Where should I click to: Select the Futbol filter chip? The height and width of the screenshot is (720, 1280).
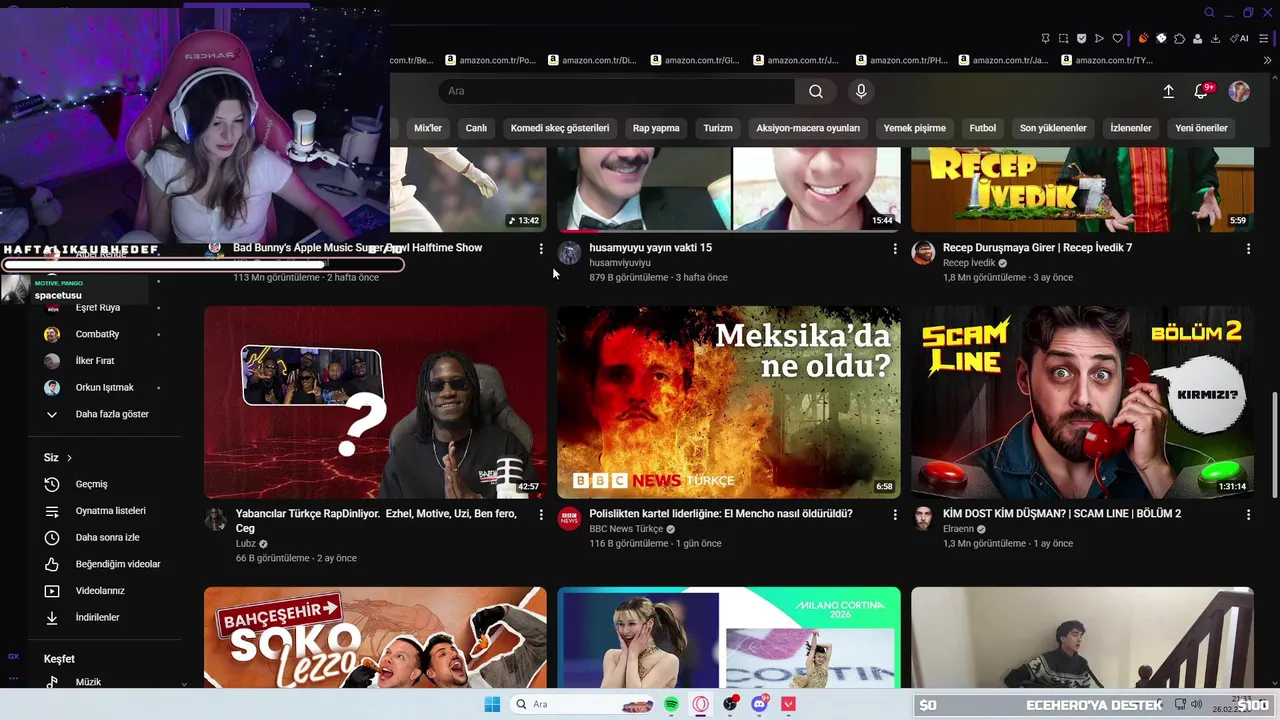(983, 128)
